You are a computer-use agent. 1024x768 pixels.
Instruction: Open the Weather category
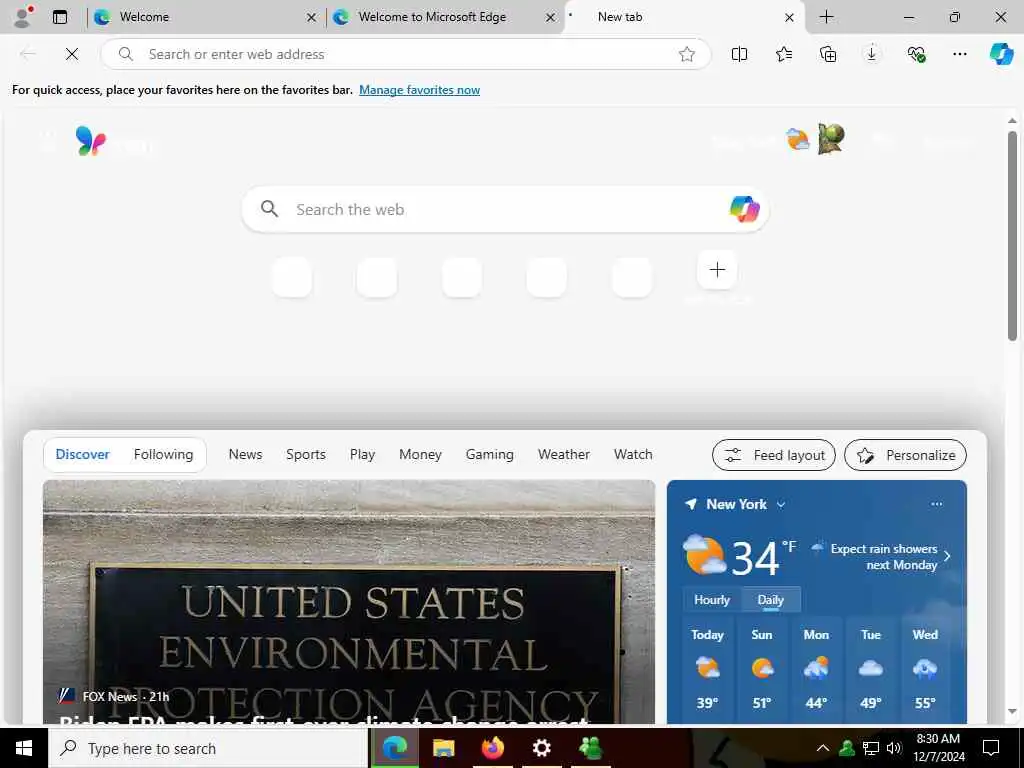pos(564,455)
